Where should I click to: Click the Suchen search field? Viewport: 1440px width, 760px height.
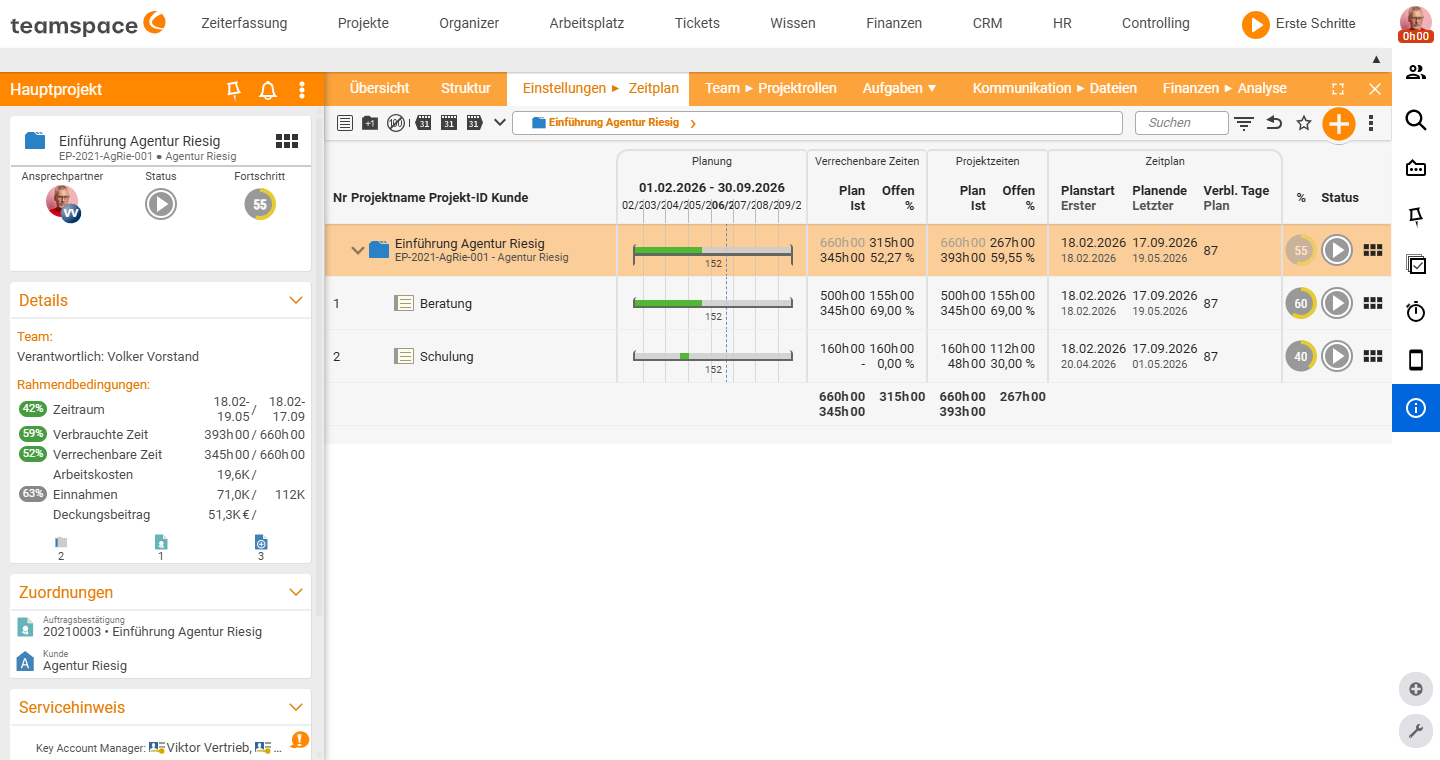(x=1182, y=123)
